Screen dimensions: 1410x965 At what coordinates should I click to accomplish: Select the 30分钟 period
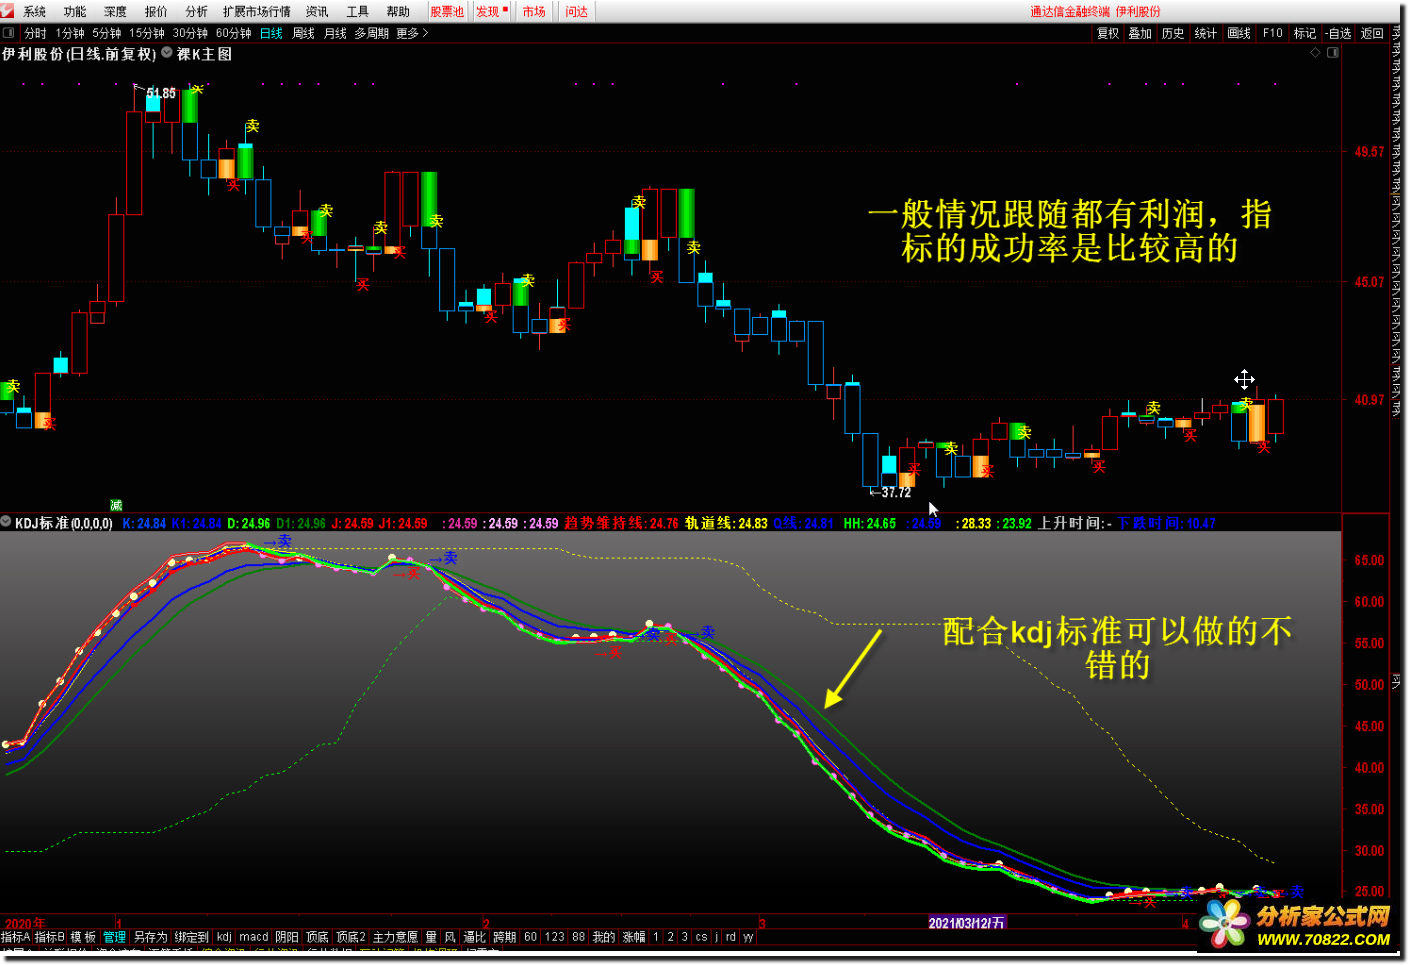[x=190, y=33]
